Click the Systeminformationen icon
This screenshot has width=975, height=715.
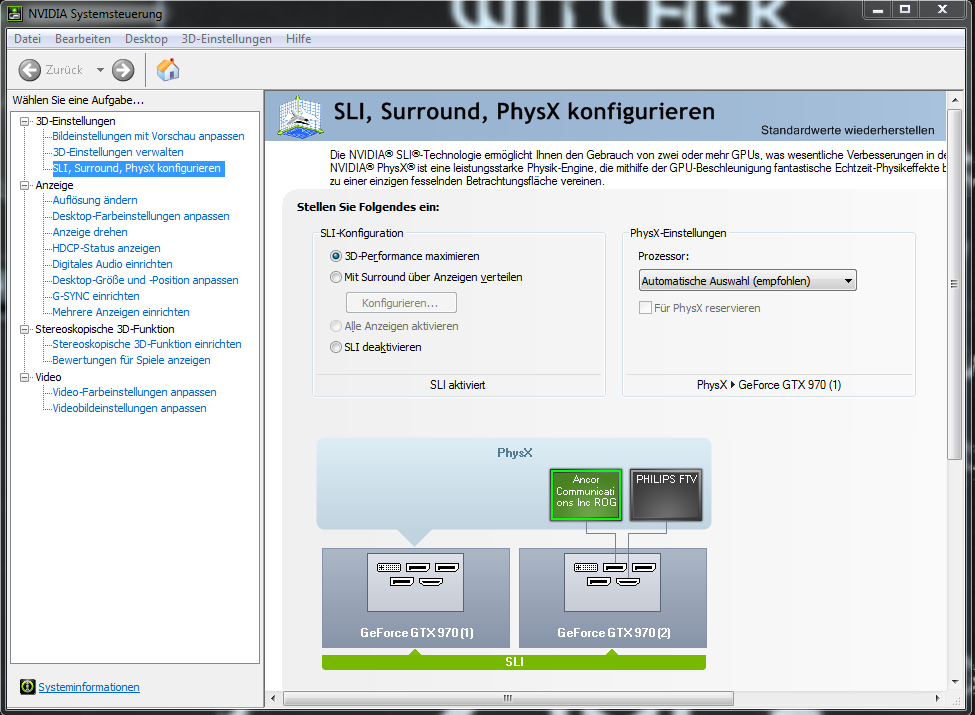pyautogui.click(x=27, y=686)
